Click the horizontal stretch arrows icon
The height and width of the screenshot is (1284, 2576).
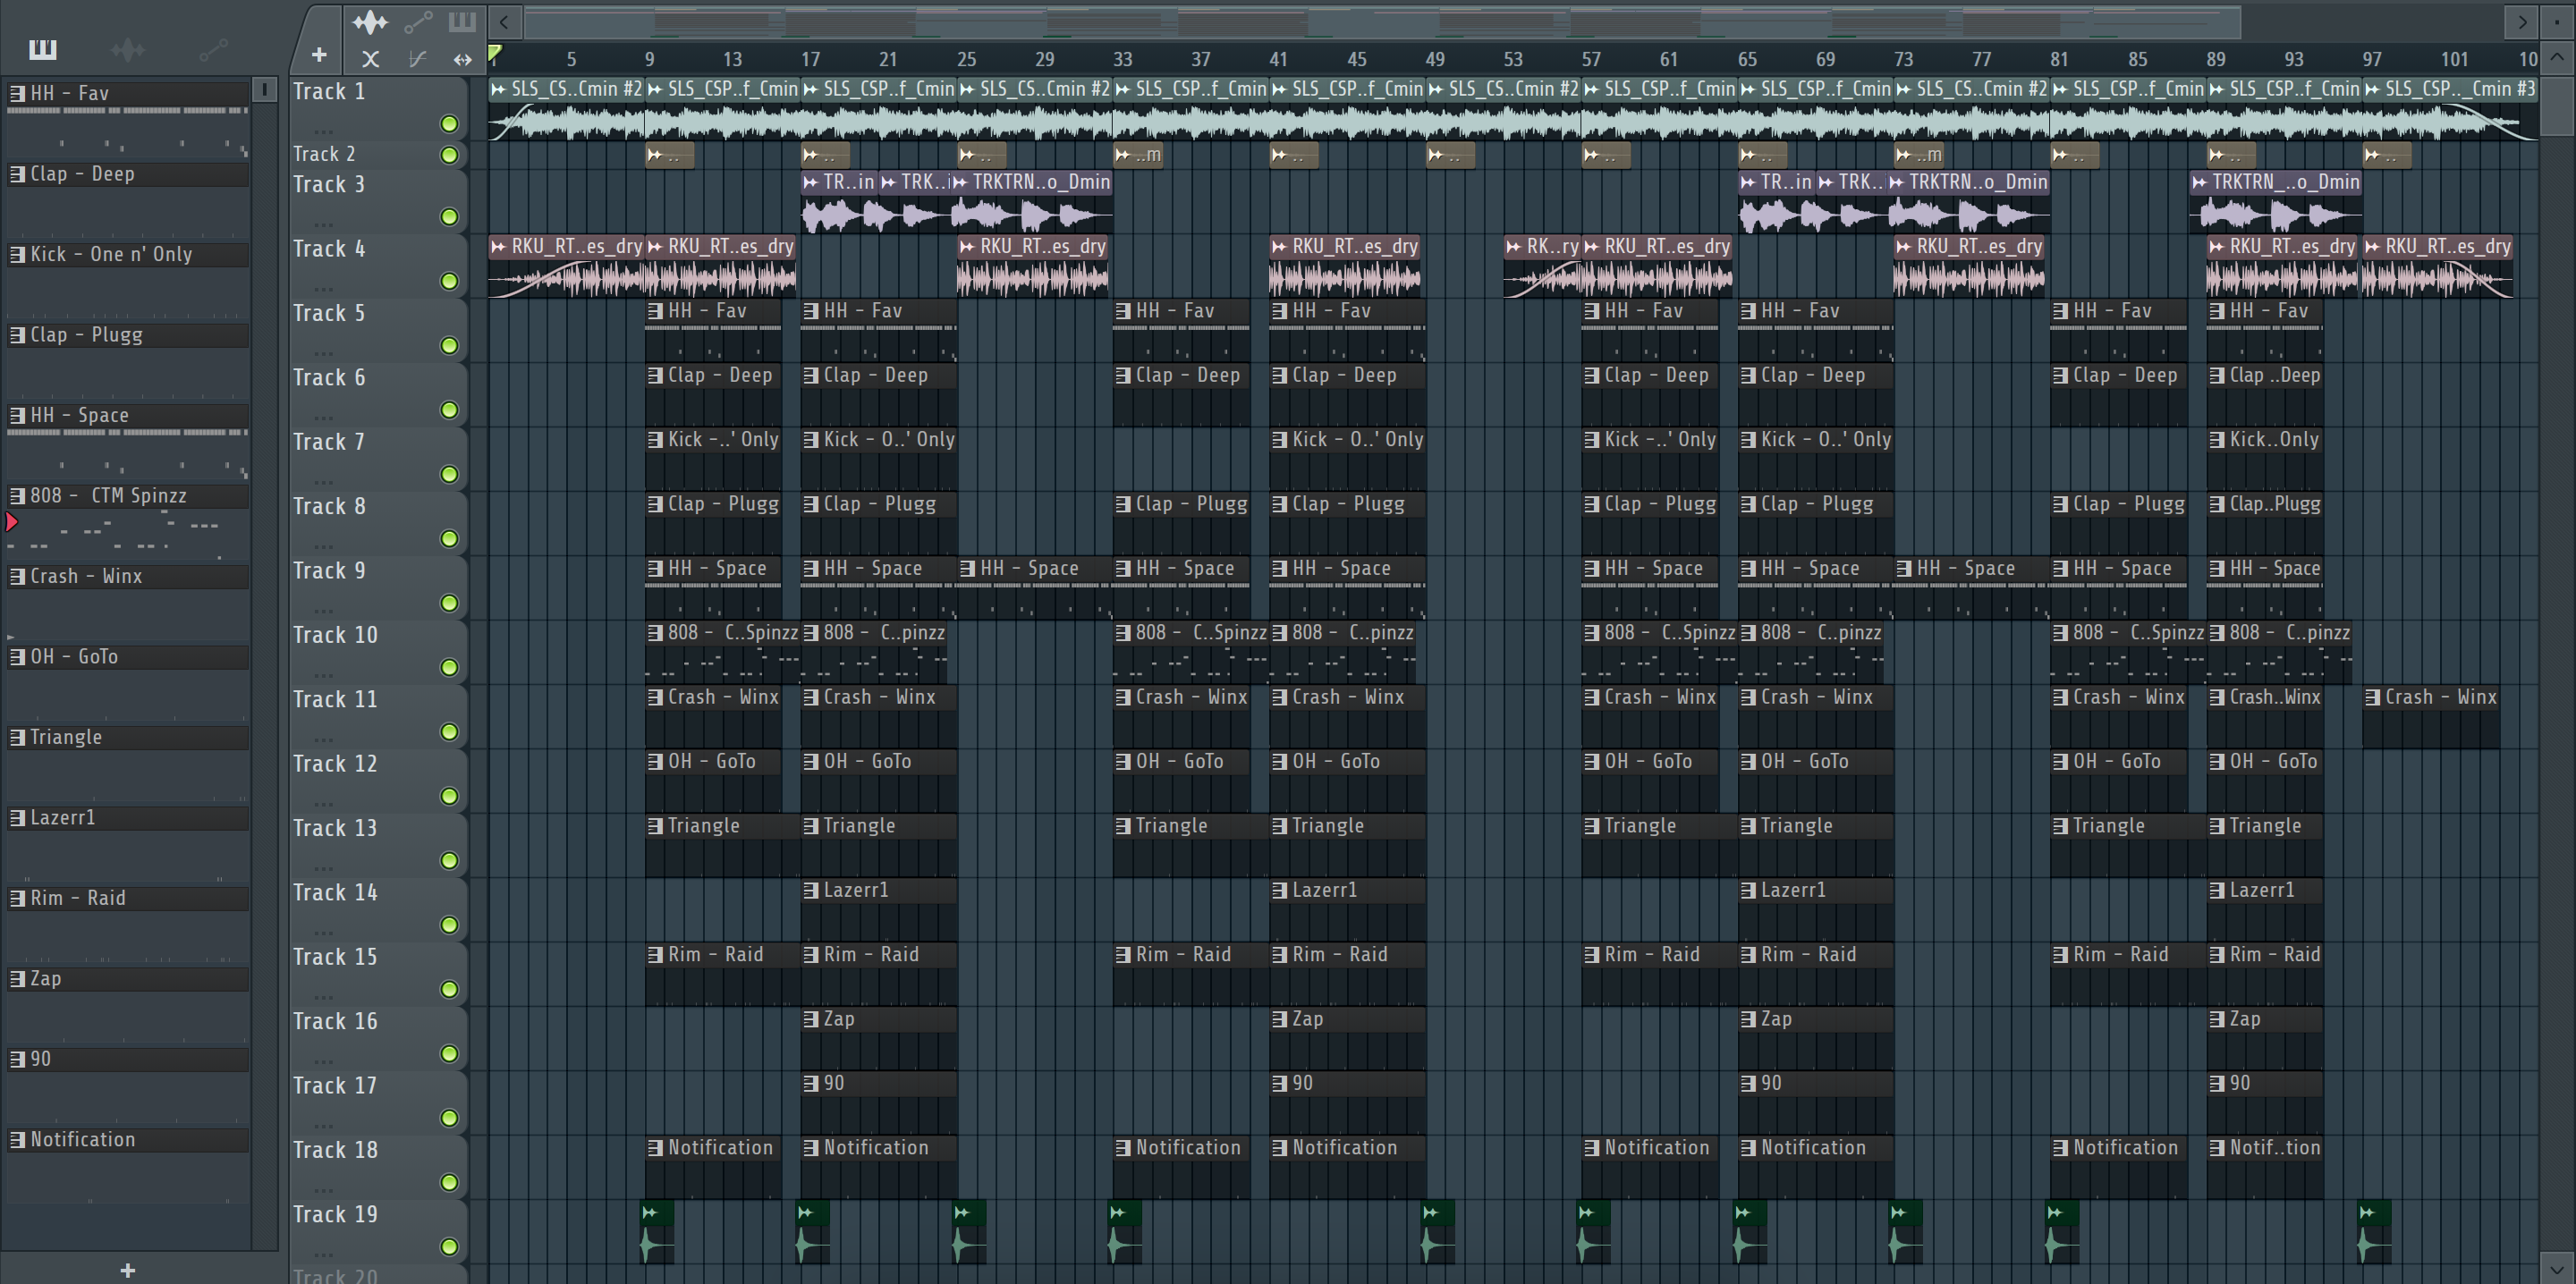(462, 59)
